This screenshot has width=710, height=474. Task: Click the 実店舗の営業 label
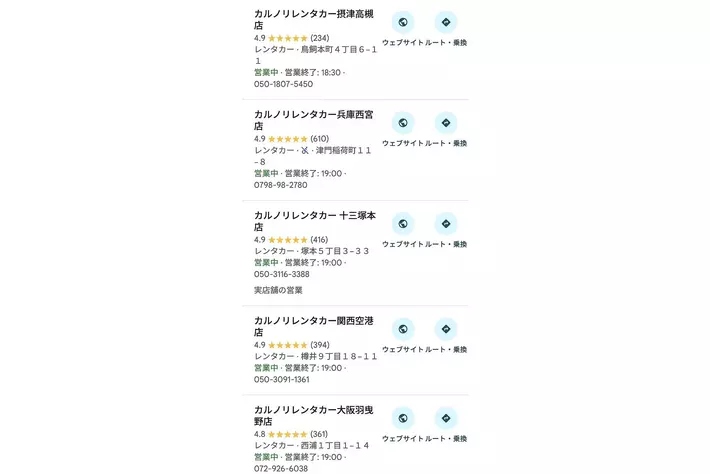click(278, 290)
